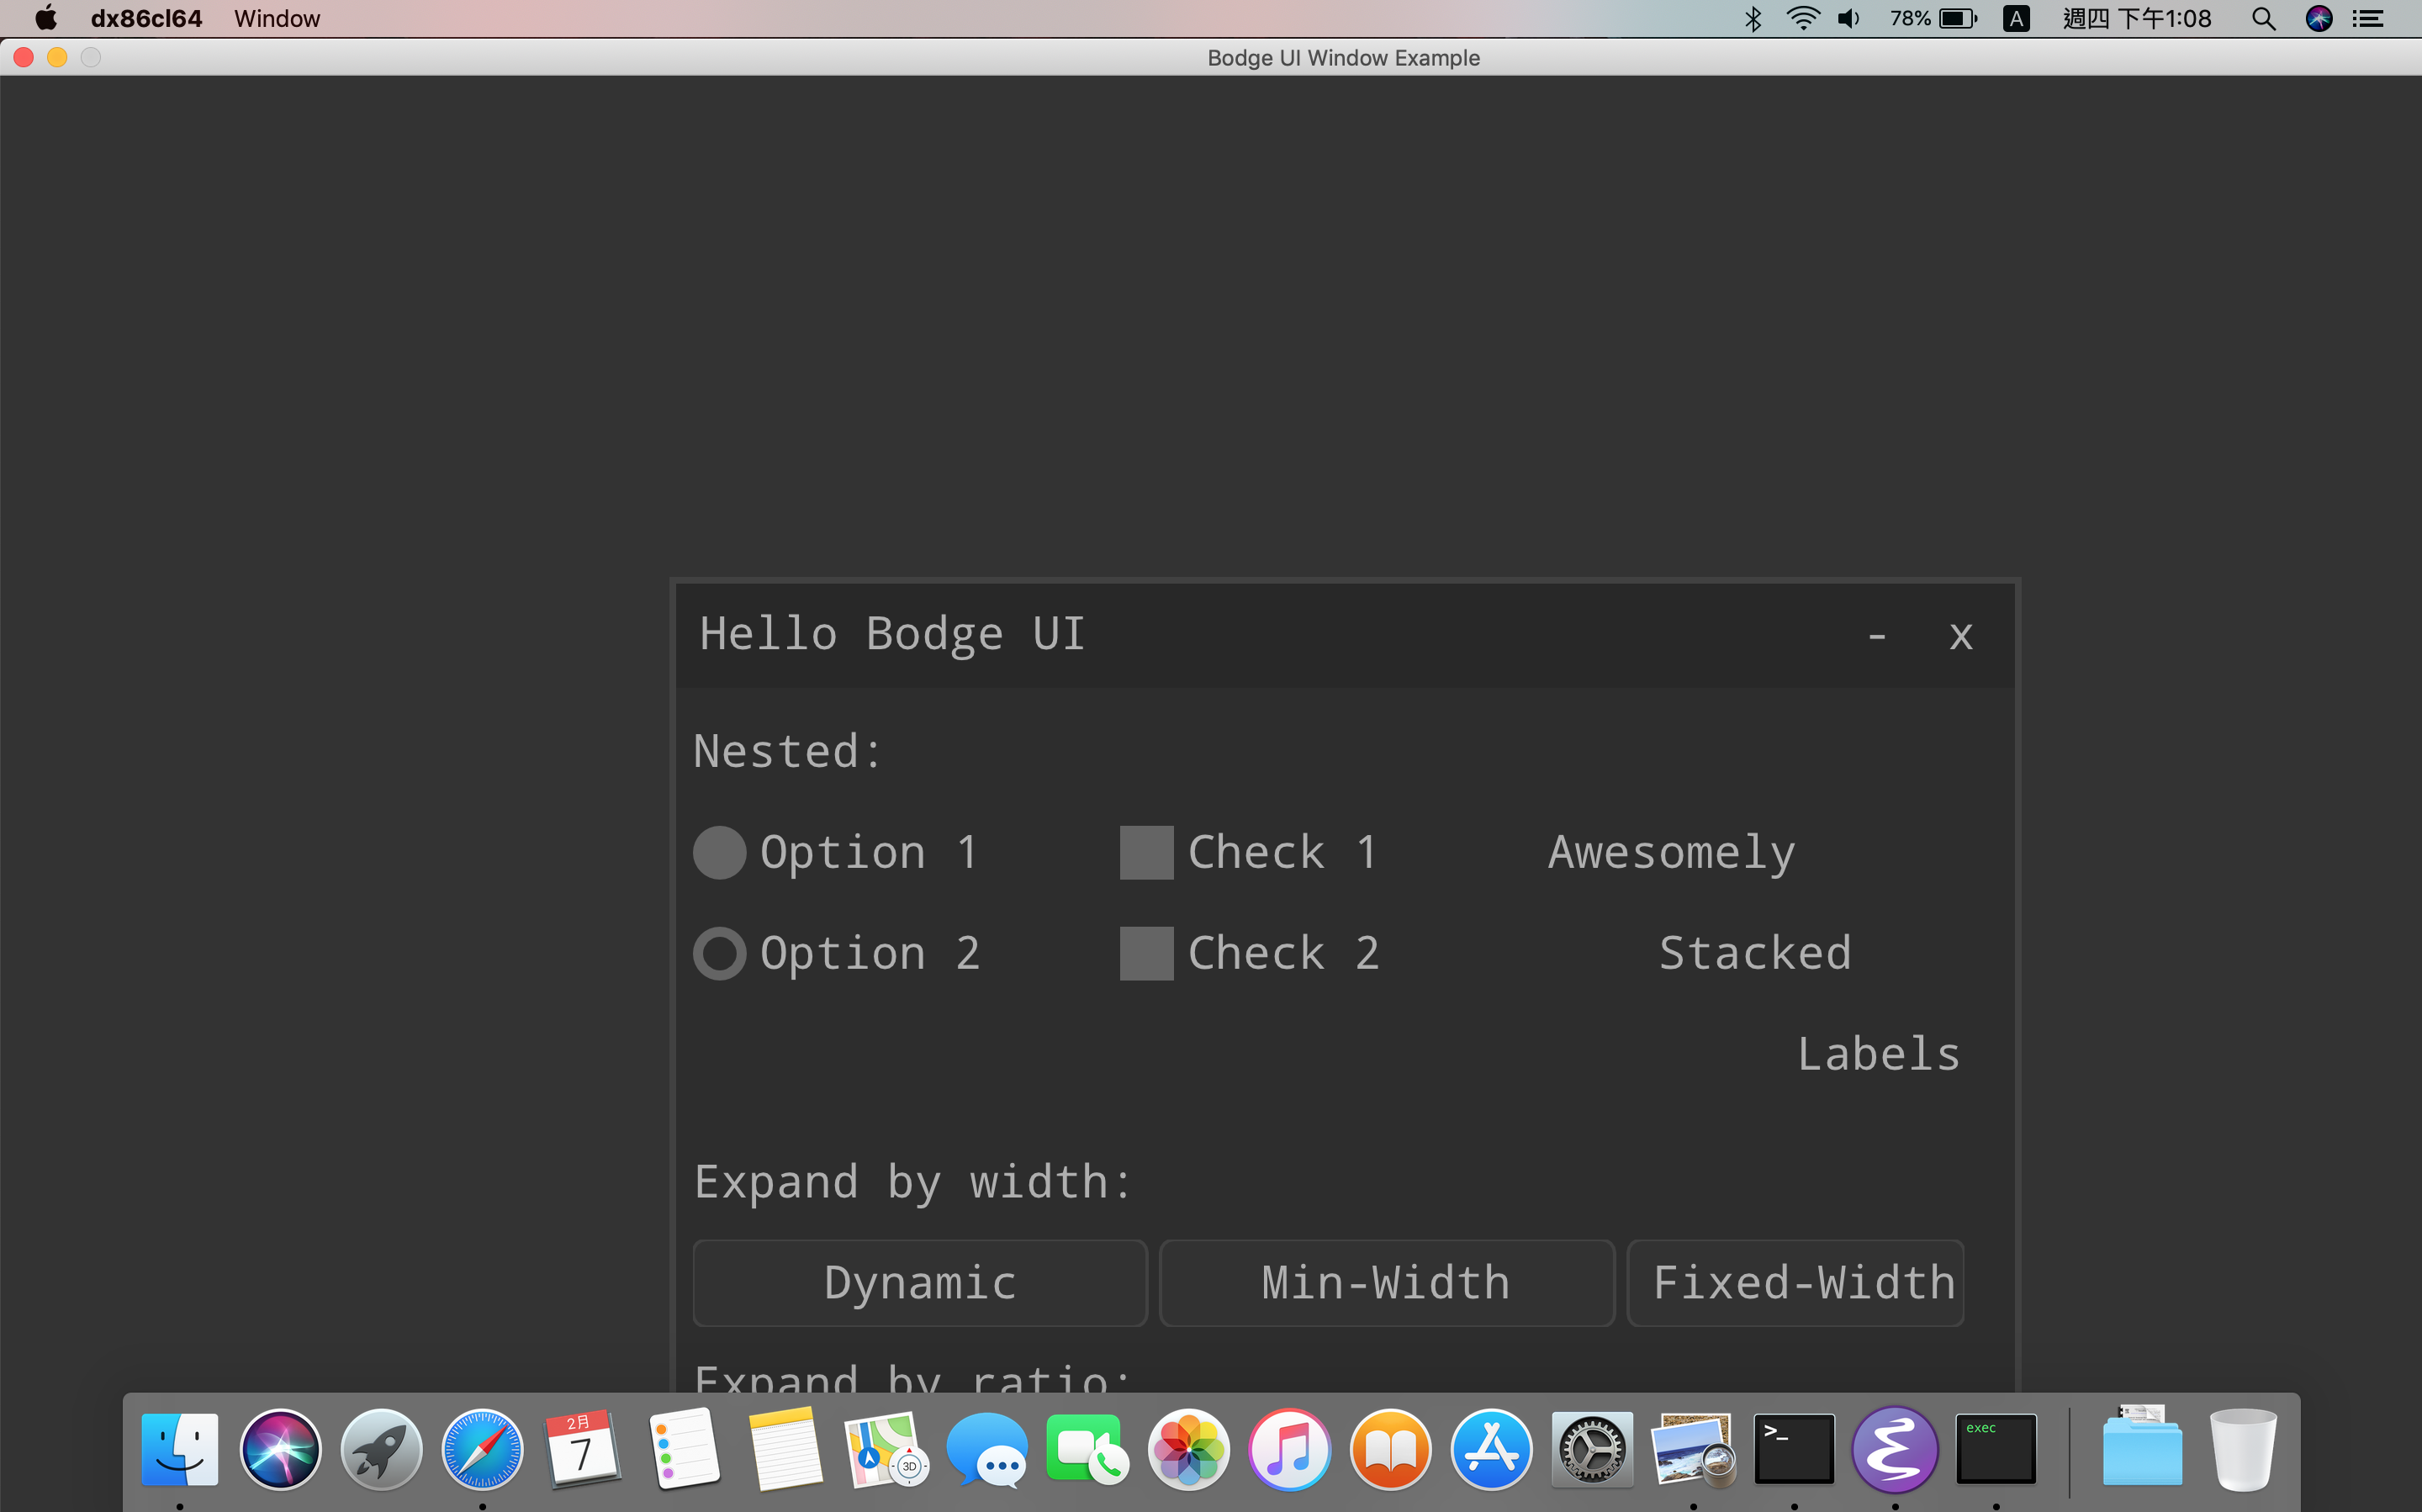Select the Option 1 radio button

tap(719, 852)
